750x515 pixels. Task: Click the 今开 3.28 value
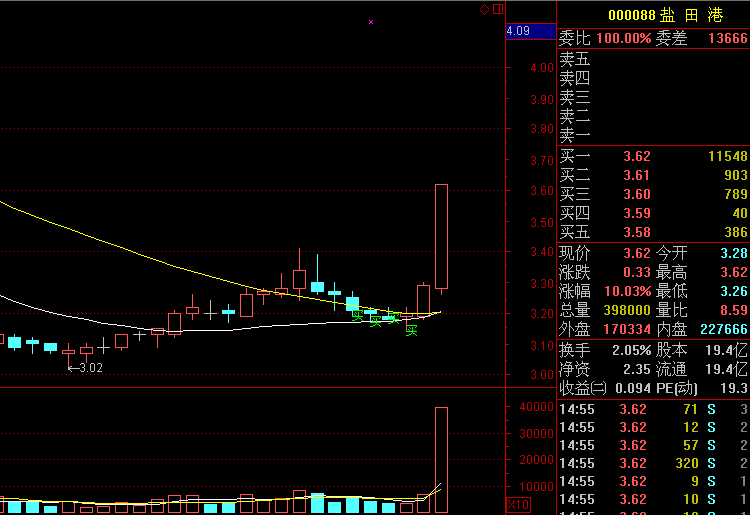pyautogui.click(x=734, y=253)
